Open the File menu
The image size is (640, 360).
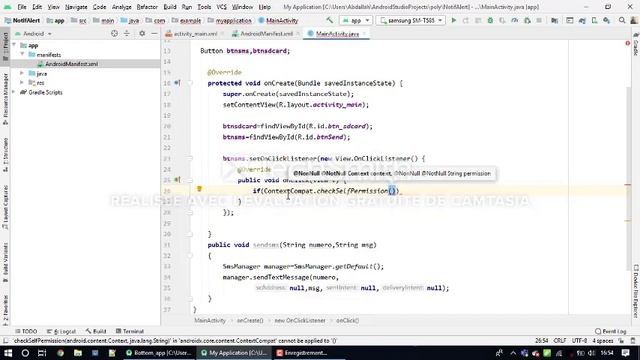pyautogui.click(x=22, y=7)
